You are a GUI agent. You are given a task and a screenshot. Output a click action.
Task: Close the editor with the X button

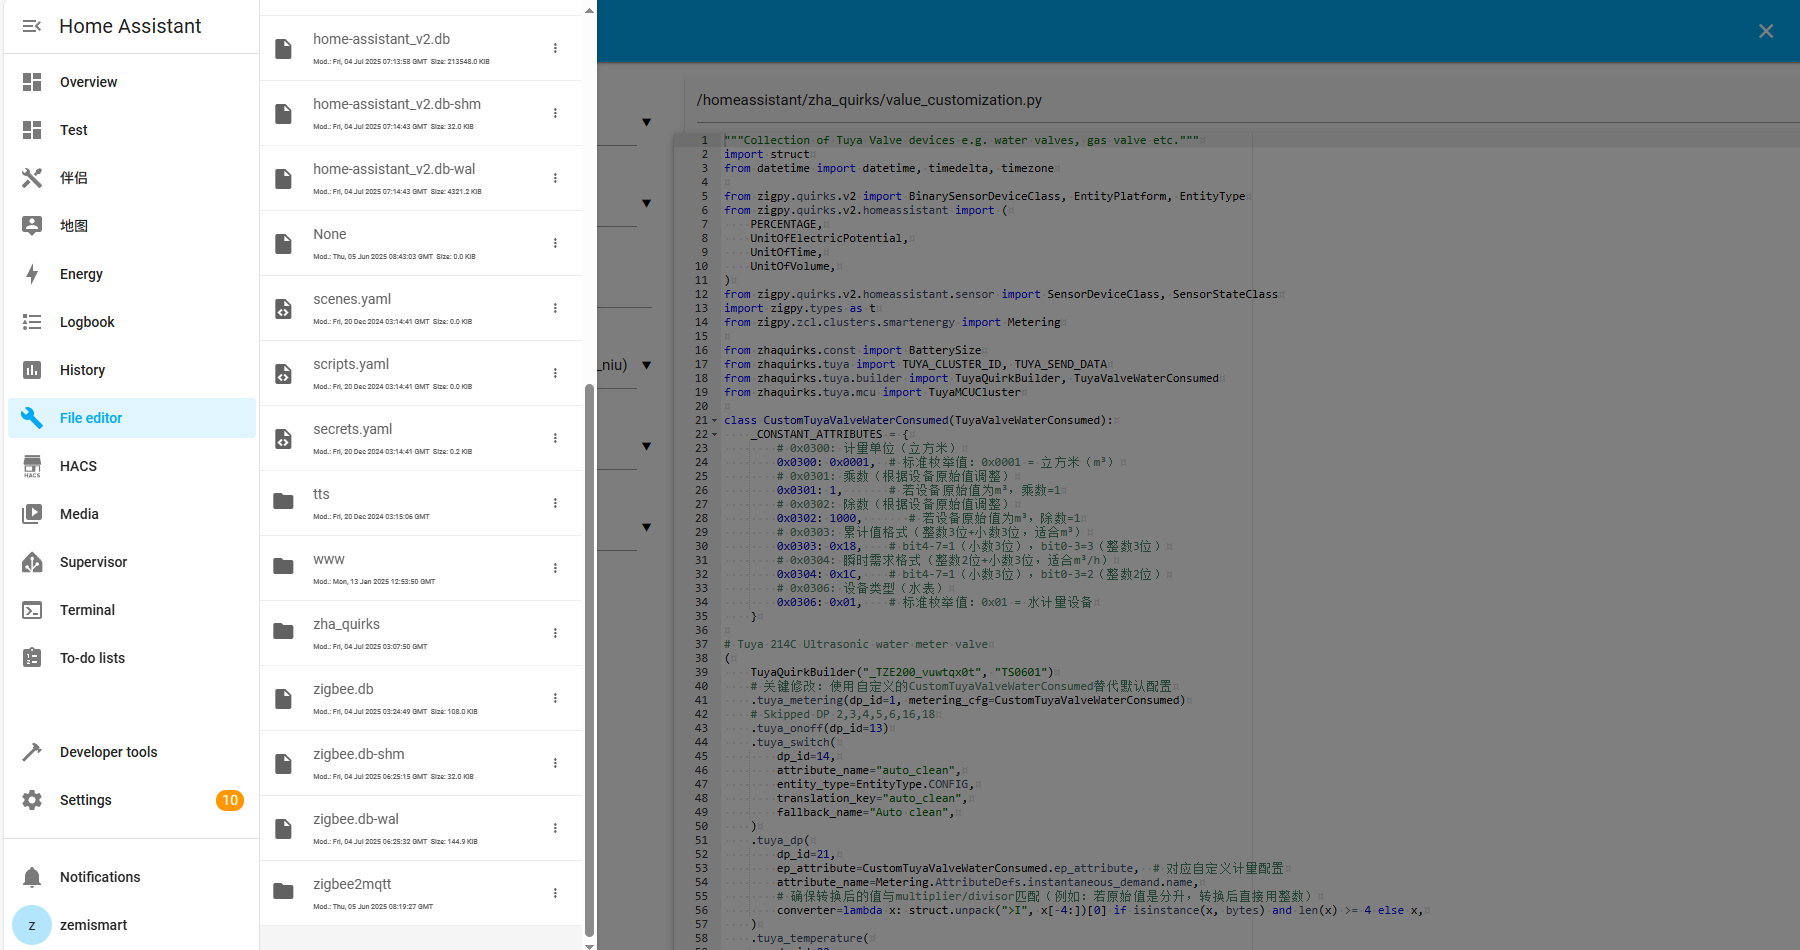click(x=1766, y=31)
